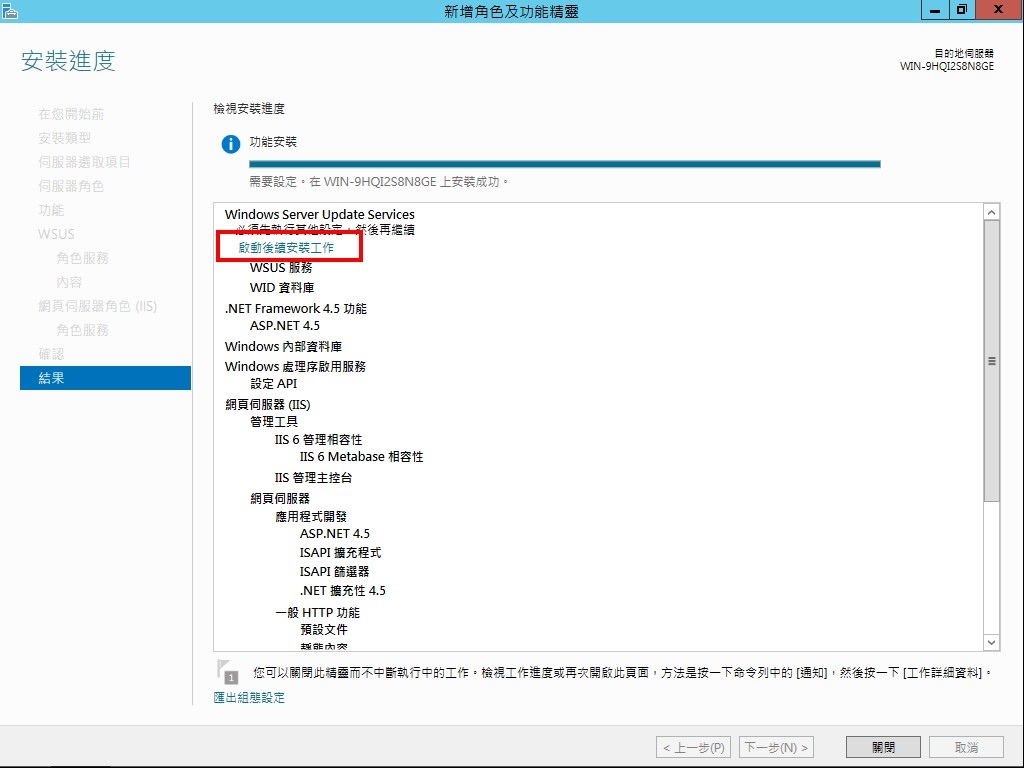Maximize the wizard window
The image size is (1024, 768).
pyautogui.click(x=961, y=10)
